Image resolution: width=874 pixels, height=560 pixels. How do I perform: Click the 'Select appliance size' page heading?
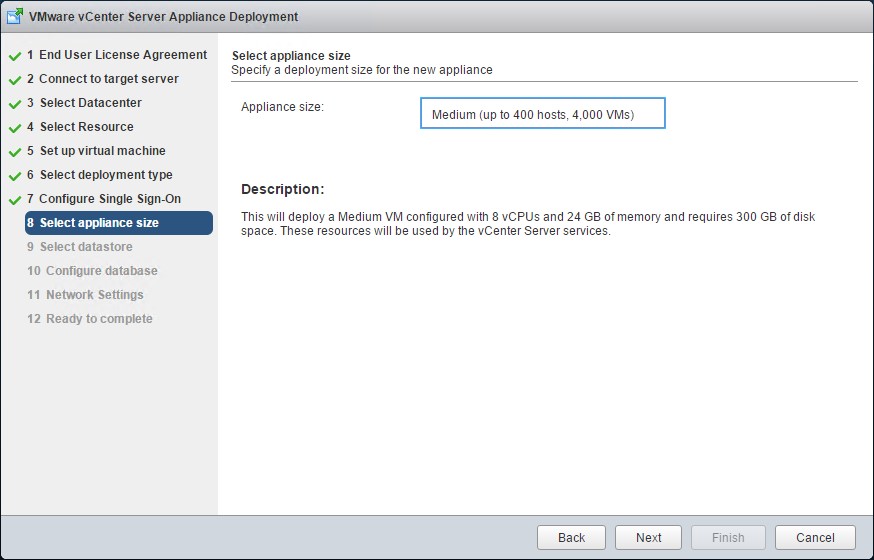click(x=291, y=56)
